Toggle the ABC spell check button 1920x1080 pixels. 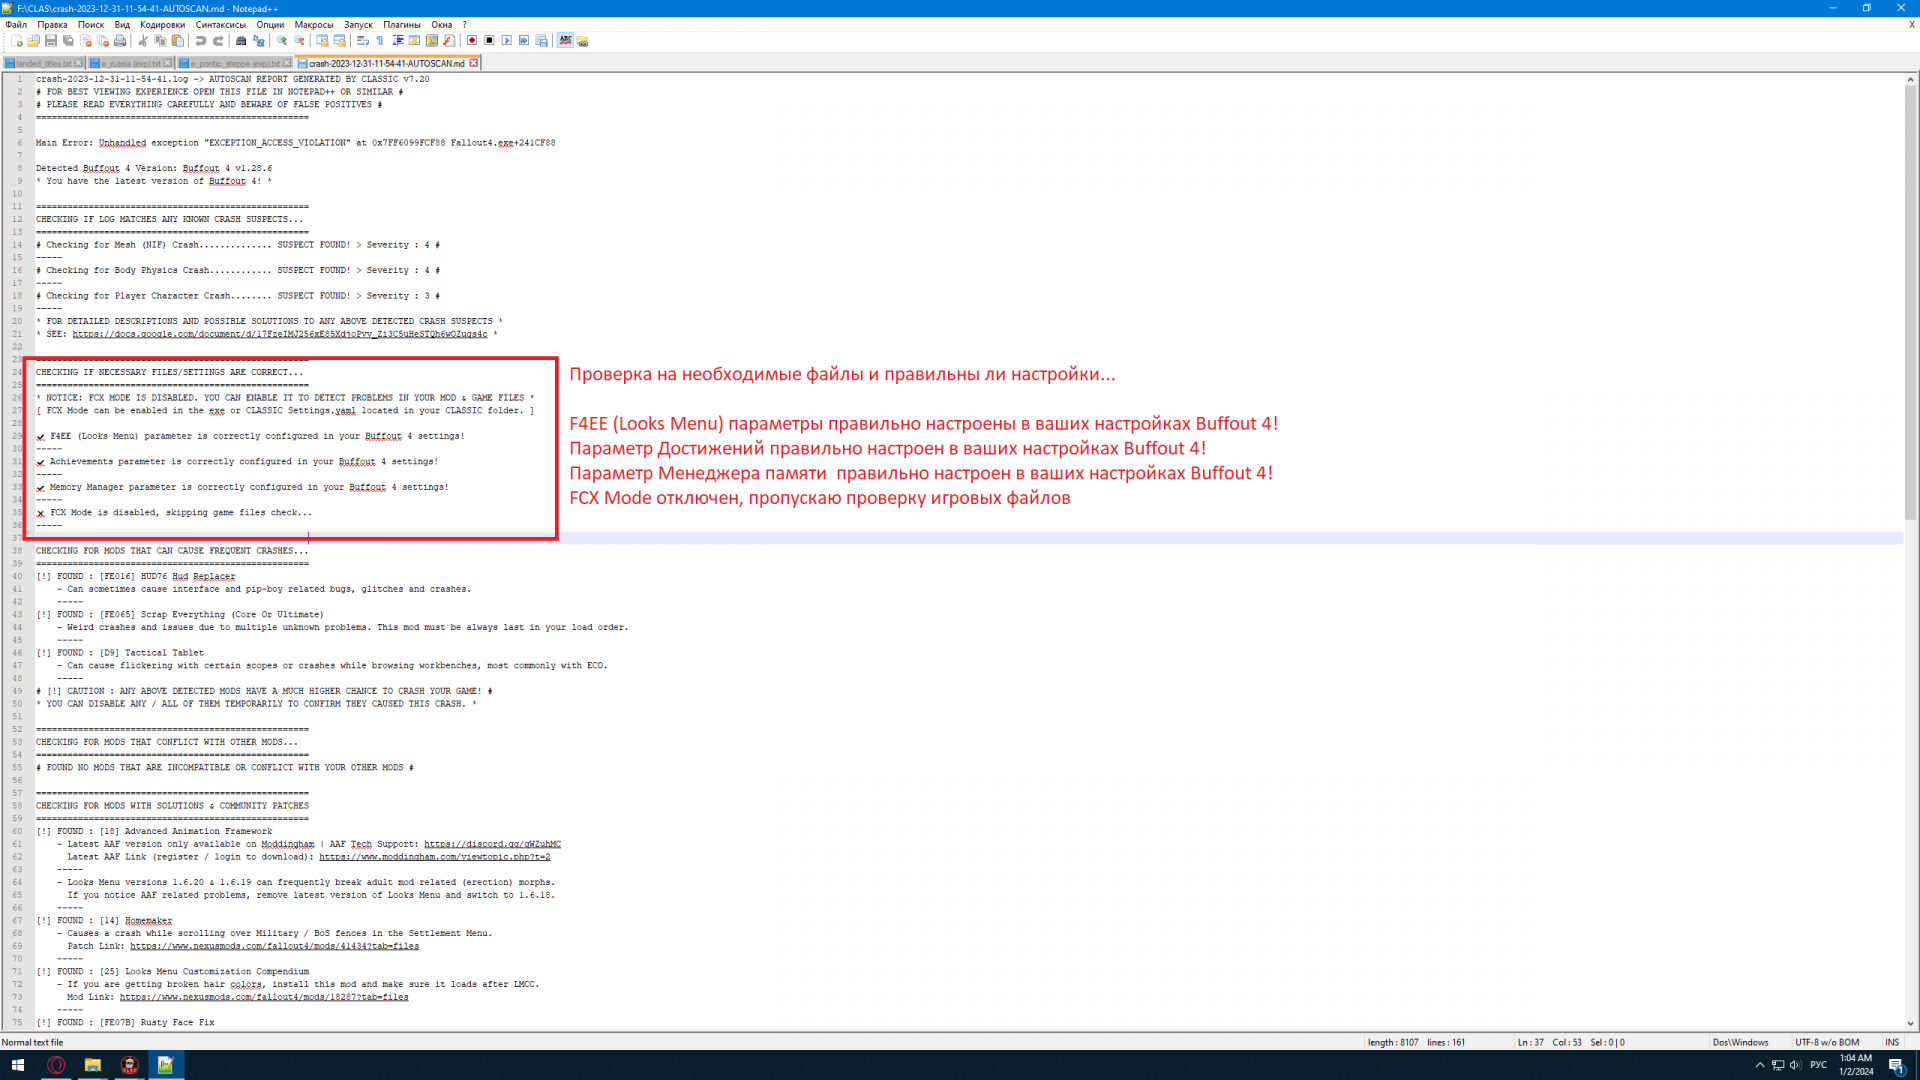click(566, 41)
